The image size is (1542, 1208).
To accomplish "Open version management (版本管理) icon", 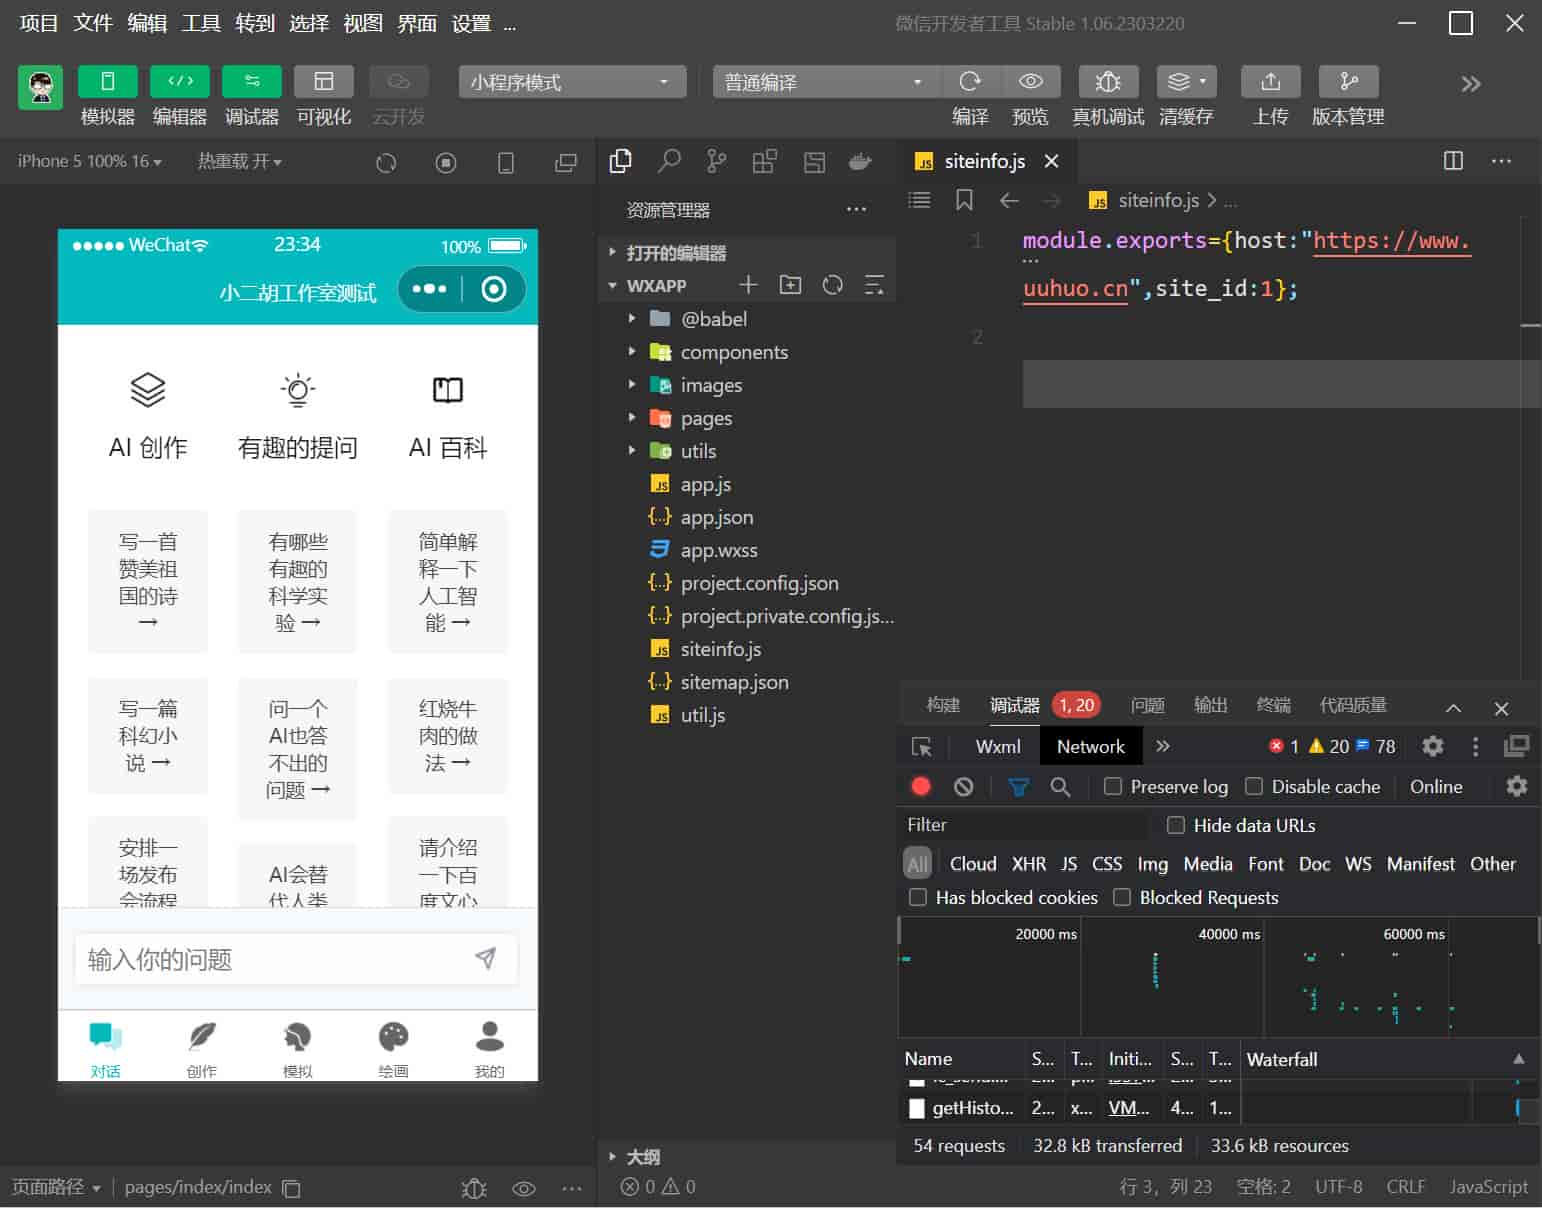I will click(x=1347, y=82).
